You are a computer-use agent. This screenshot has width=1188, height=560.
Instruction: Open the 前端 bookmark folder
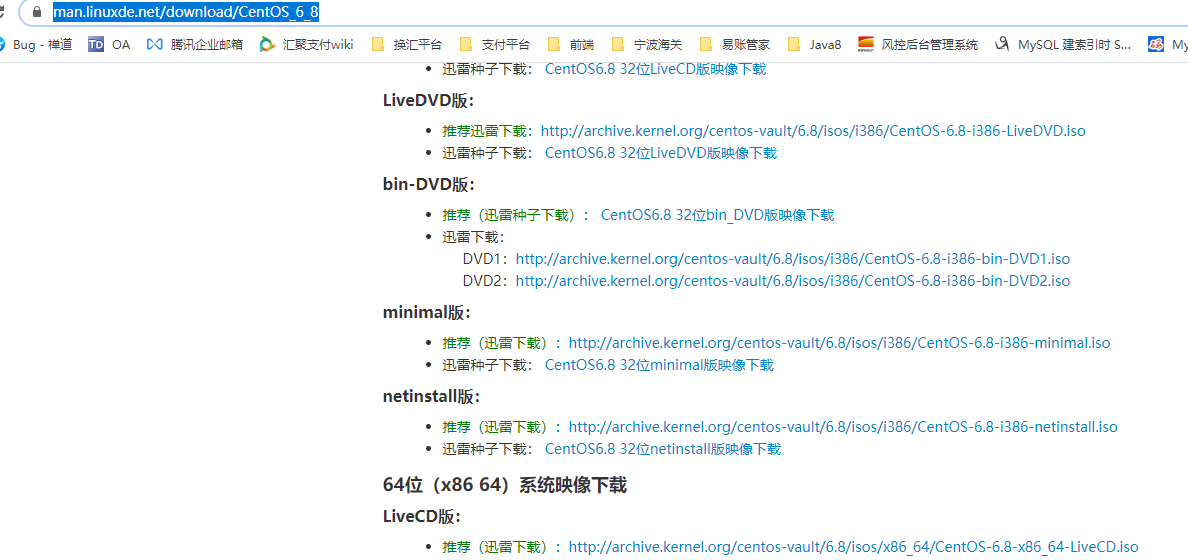click(571, 45)
